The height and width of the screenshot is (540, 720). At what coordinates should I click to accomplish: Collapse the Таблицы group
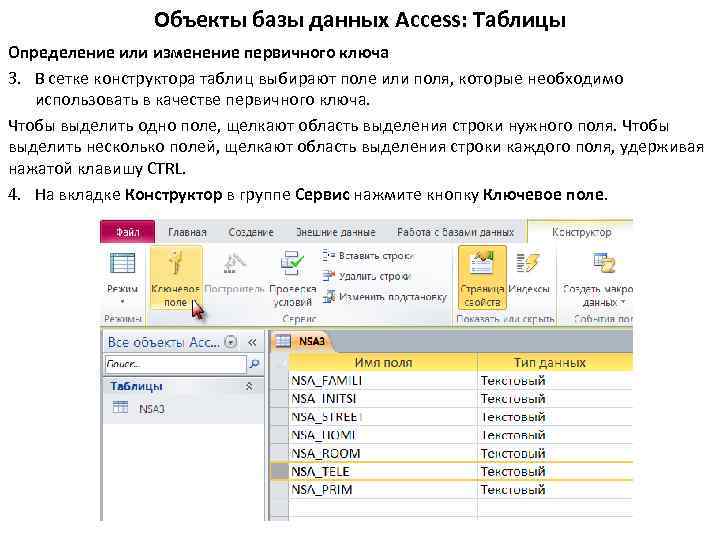click(x=249, y=386)
